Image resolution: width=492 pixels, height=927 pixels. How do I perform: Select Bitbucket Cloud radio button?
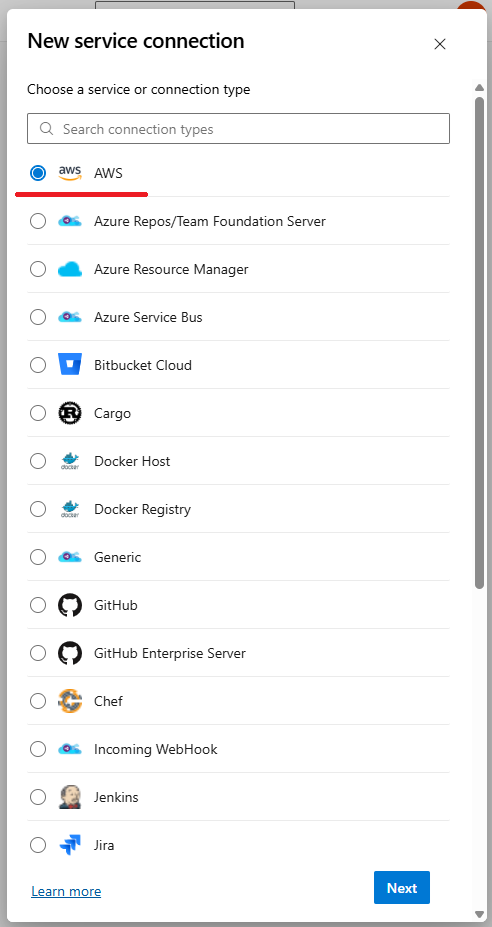coord(38,365)
